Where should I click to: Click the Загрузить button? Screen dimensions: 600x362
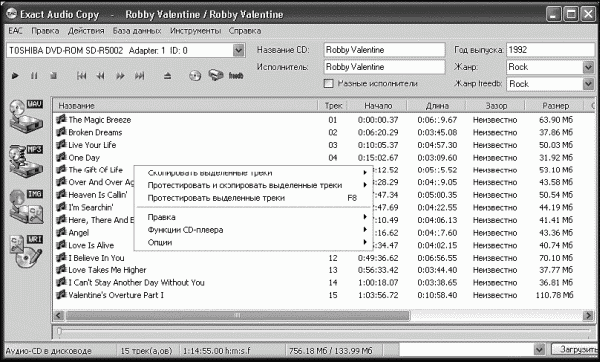[576, 349]
